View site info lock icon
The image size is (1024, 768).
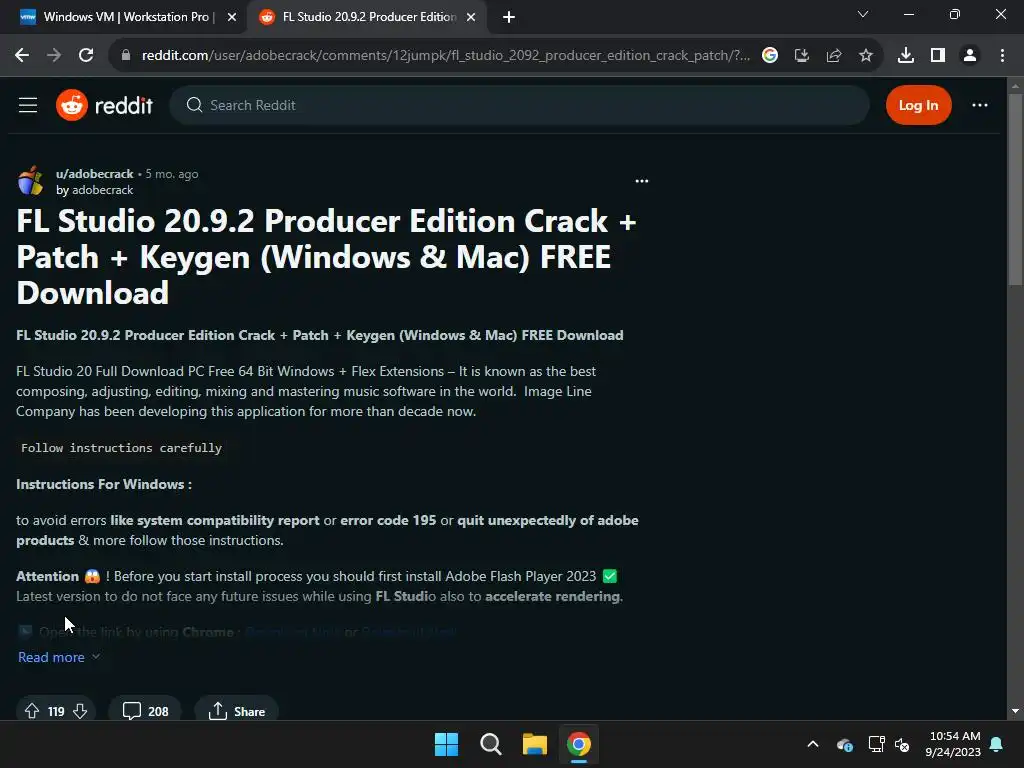click(125, 56)
